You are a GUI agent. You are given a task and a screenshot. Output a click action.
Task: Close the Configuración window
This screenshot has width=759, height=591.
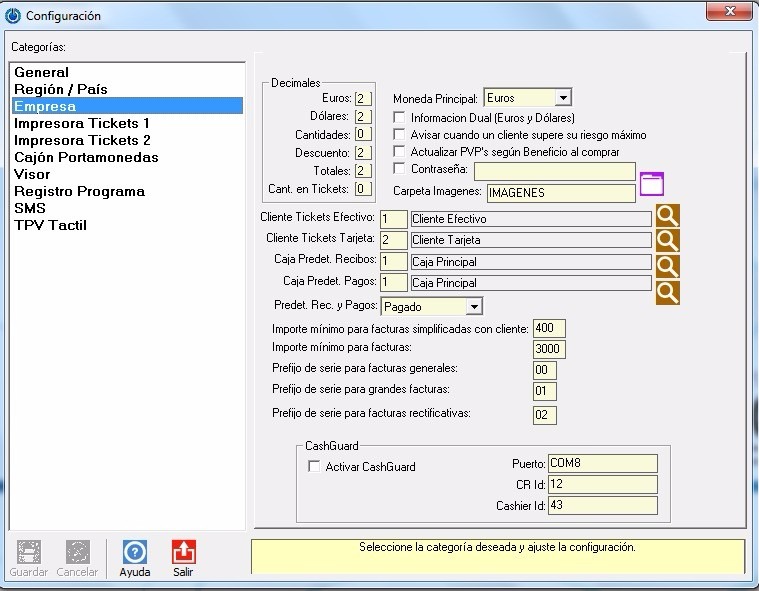pos(729,11)
